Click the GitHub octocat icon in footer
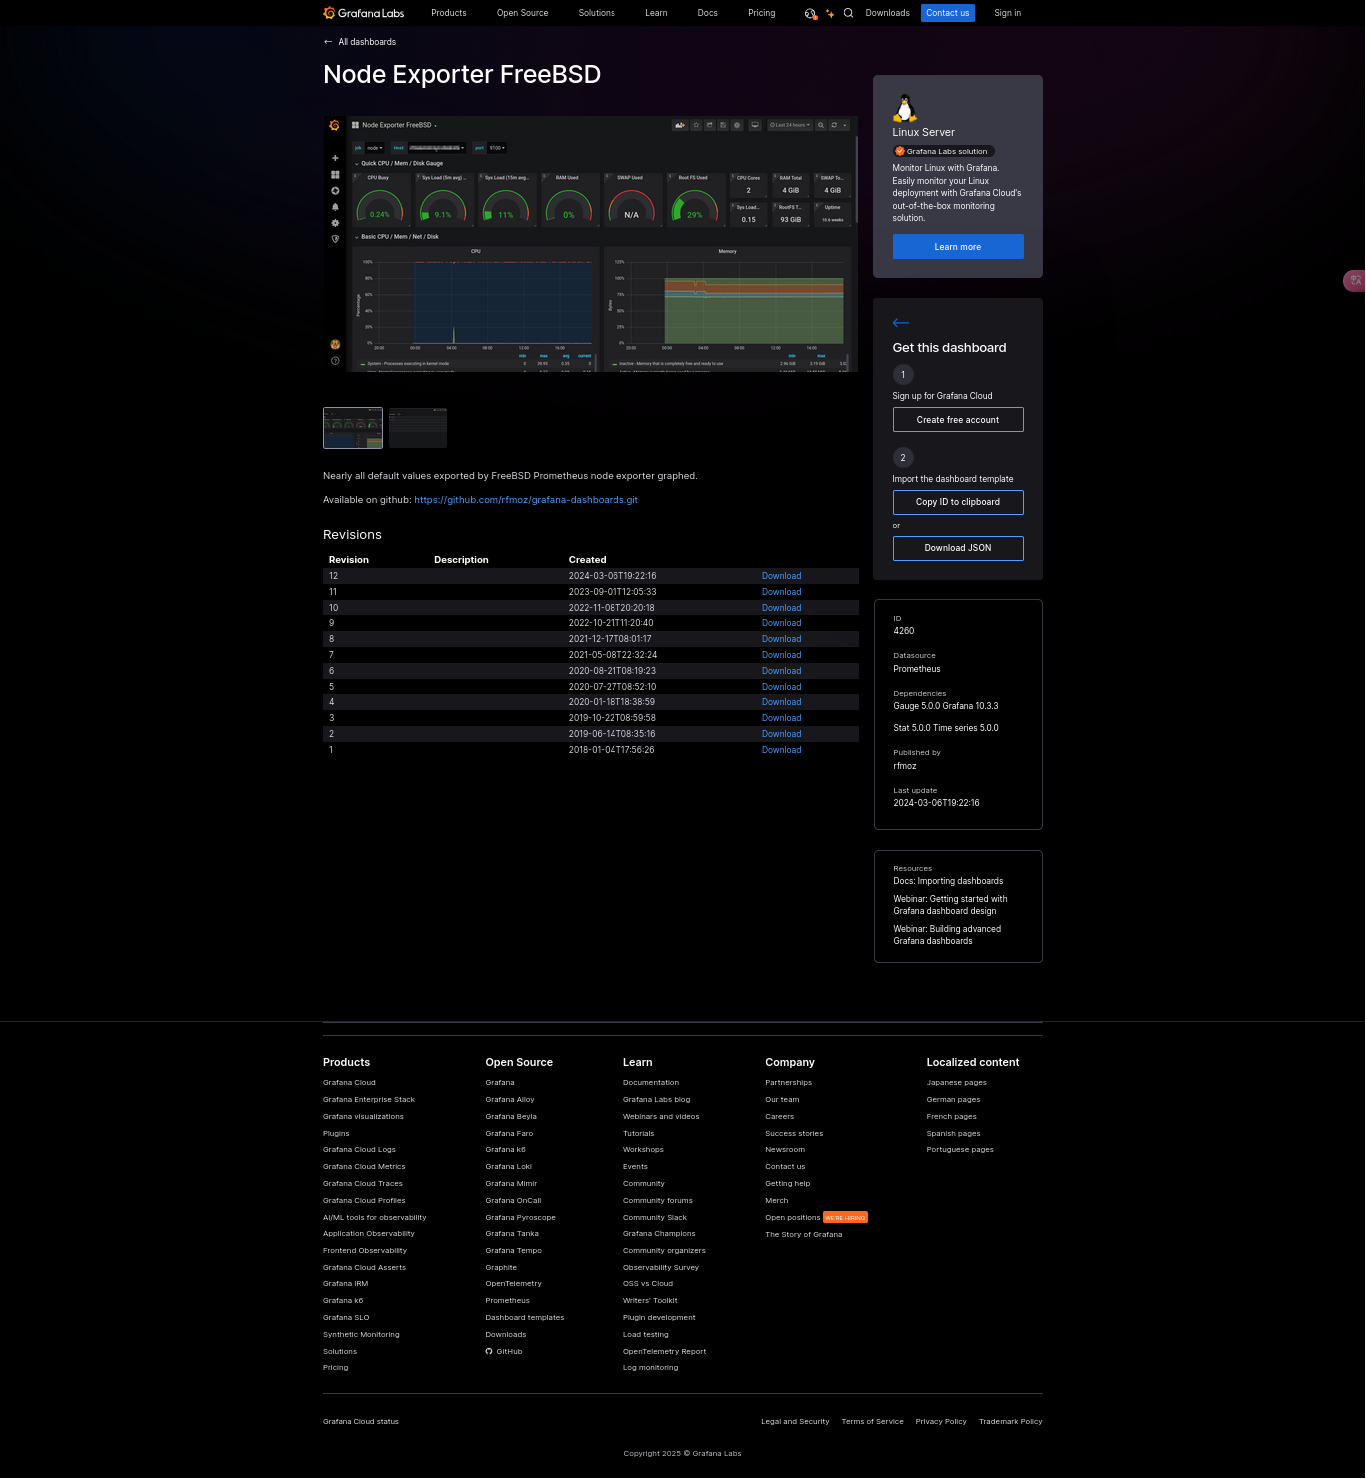Viewport: 1366px width, 1479px height. click(489, 1352)
